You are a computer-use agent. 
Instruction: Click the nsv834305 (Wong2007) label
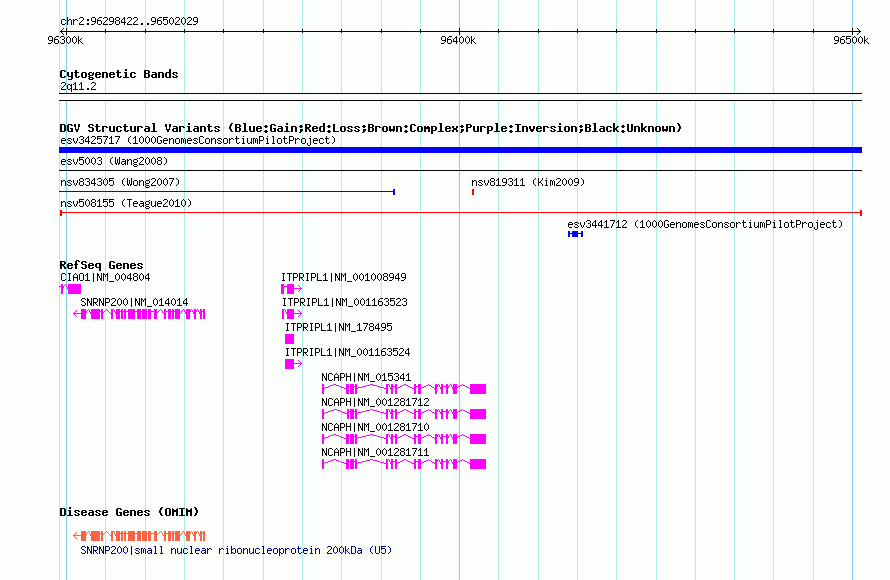pos(120,182)
